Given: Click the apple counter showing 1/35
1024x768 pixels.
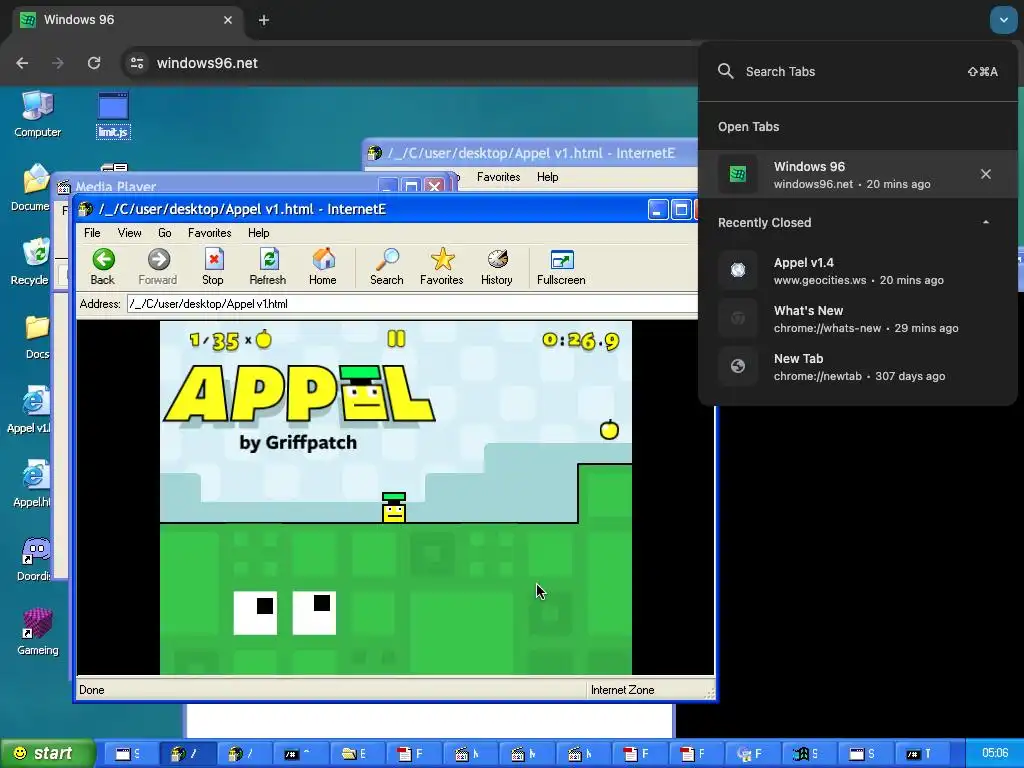Looking at the screenshot, I should [x=230, y=340].
